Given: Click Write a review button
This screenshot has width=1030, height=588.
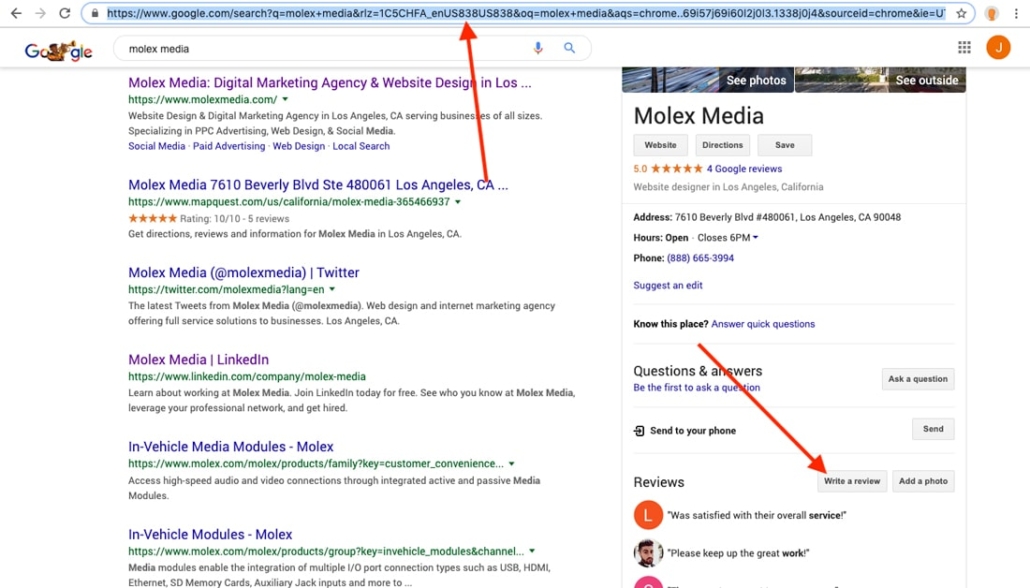Looking at the screenshot, I should [x=852, y=481].
